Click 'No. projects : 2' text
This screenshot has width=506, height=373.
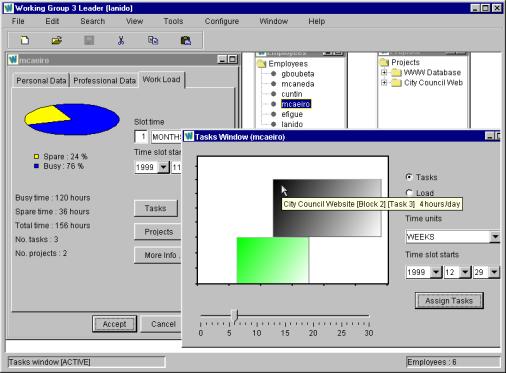pos(41,253)
